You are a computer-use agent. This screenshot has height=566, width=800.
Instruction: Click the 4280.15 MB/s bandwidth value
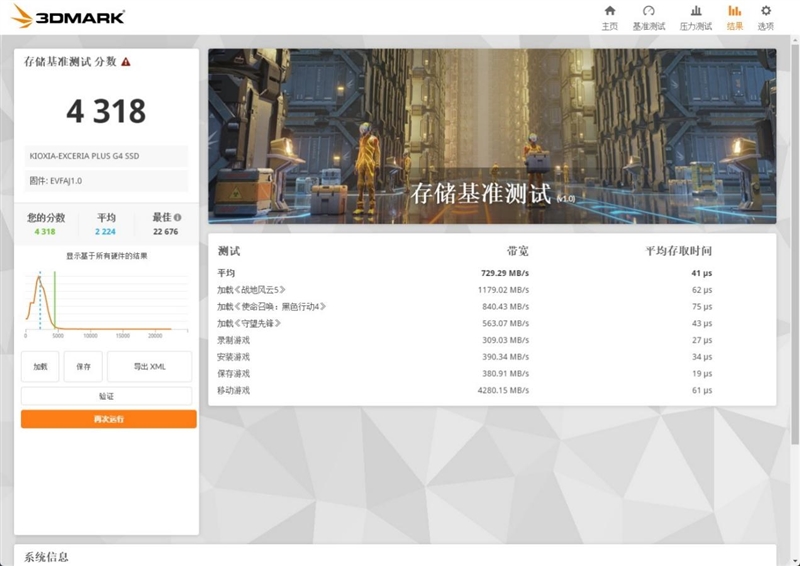[503, 390]
